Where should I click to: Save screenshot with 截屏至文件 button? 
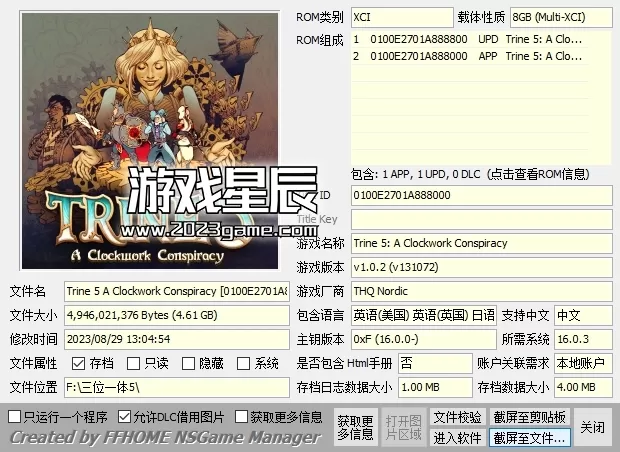click(x=529, y=438)
